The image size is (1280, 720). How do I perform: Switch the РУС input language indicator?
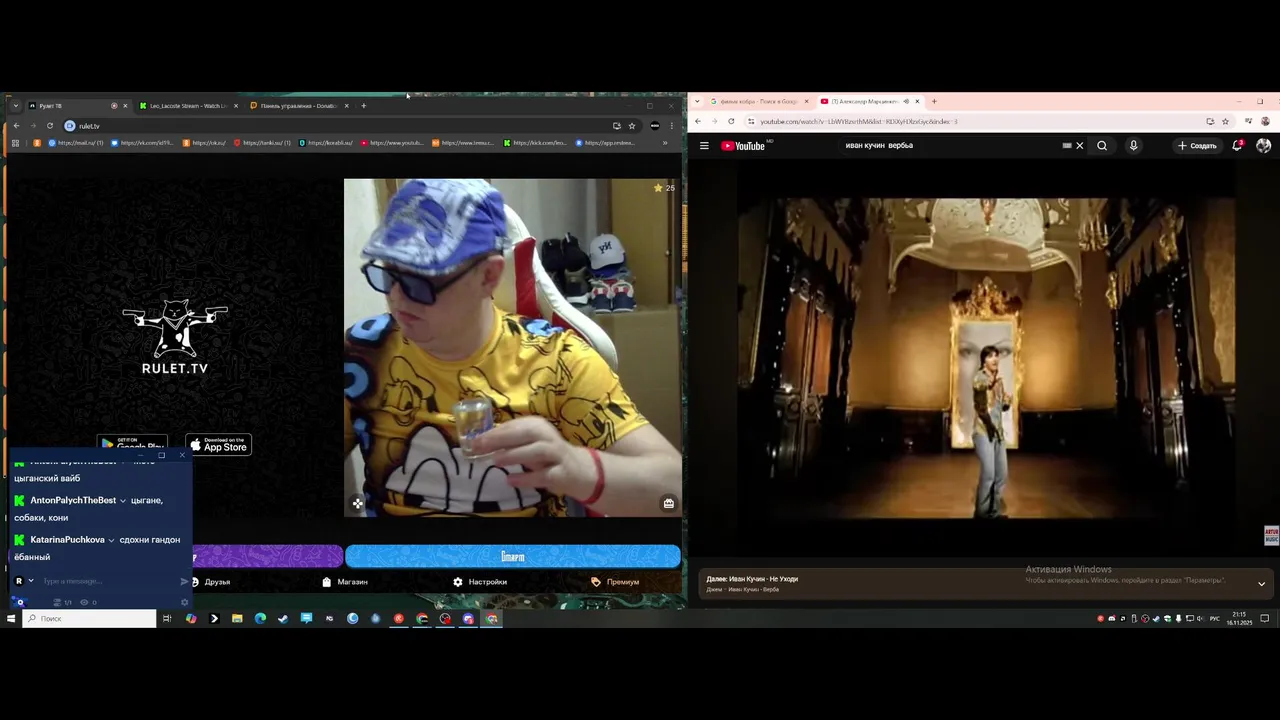click(1215, 618)
